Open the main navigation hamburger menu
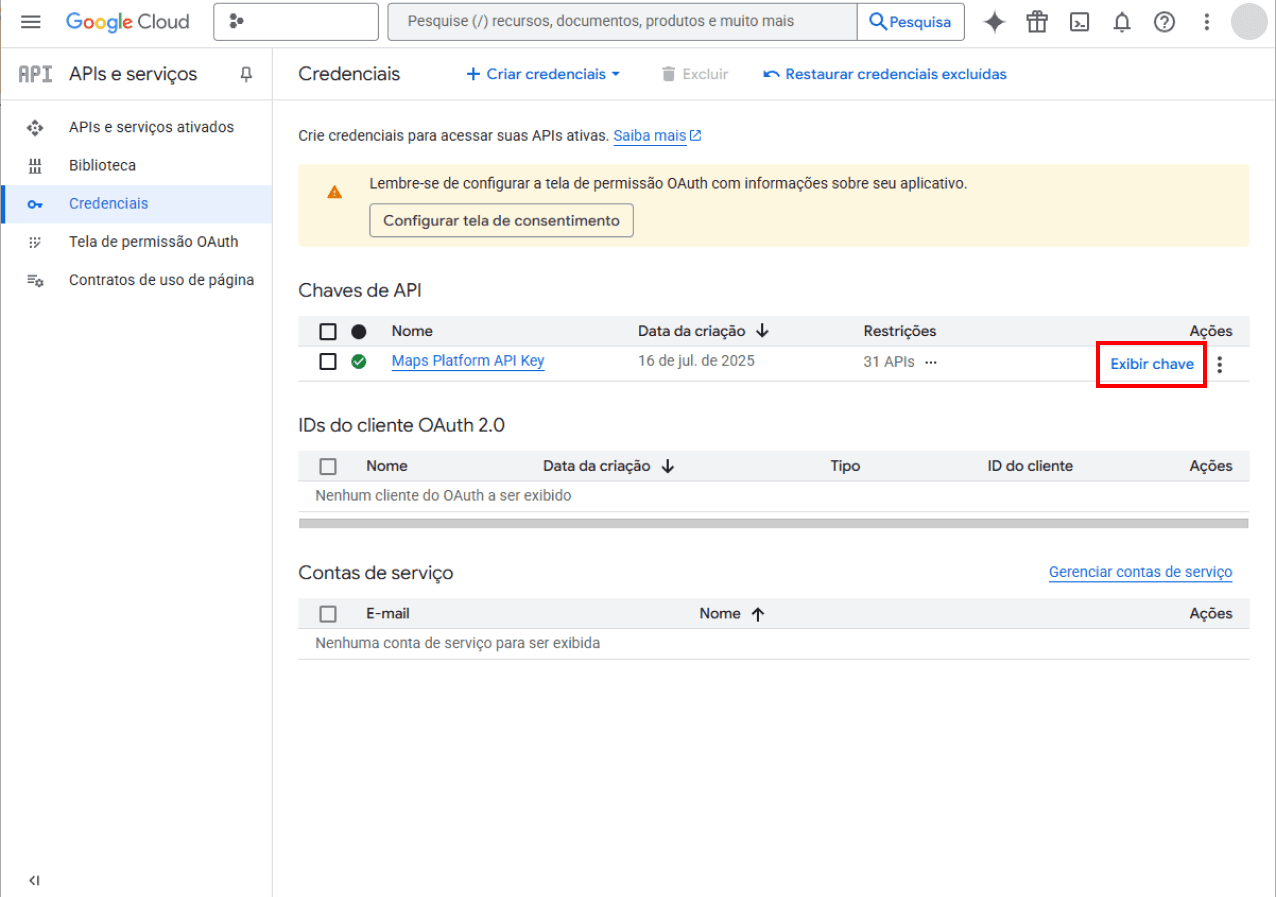The width and height of the screenshot is (1276, 897). point(31,22)
